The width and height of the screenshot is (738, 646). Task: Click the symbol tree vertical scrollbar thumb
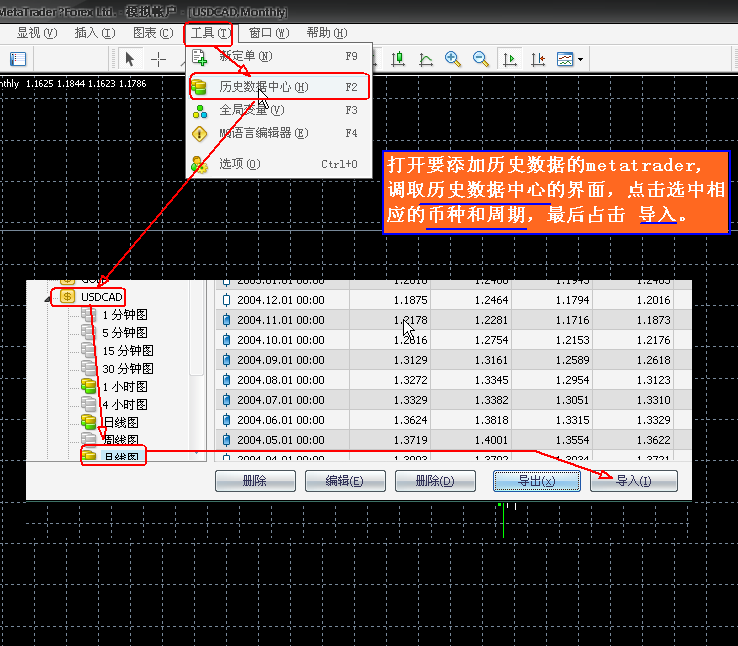(197, 329)
